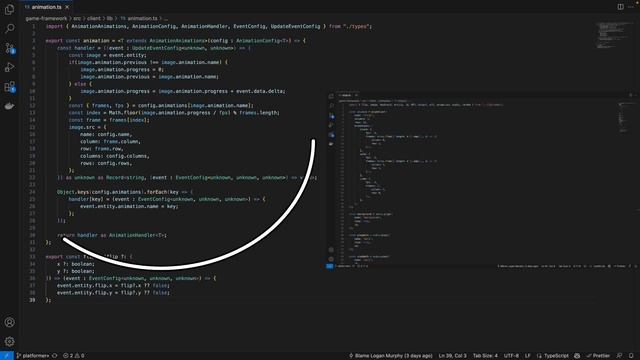
Task: Open the notifications bell in status bar
Action: [631, 356]
